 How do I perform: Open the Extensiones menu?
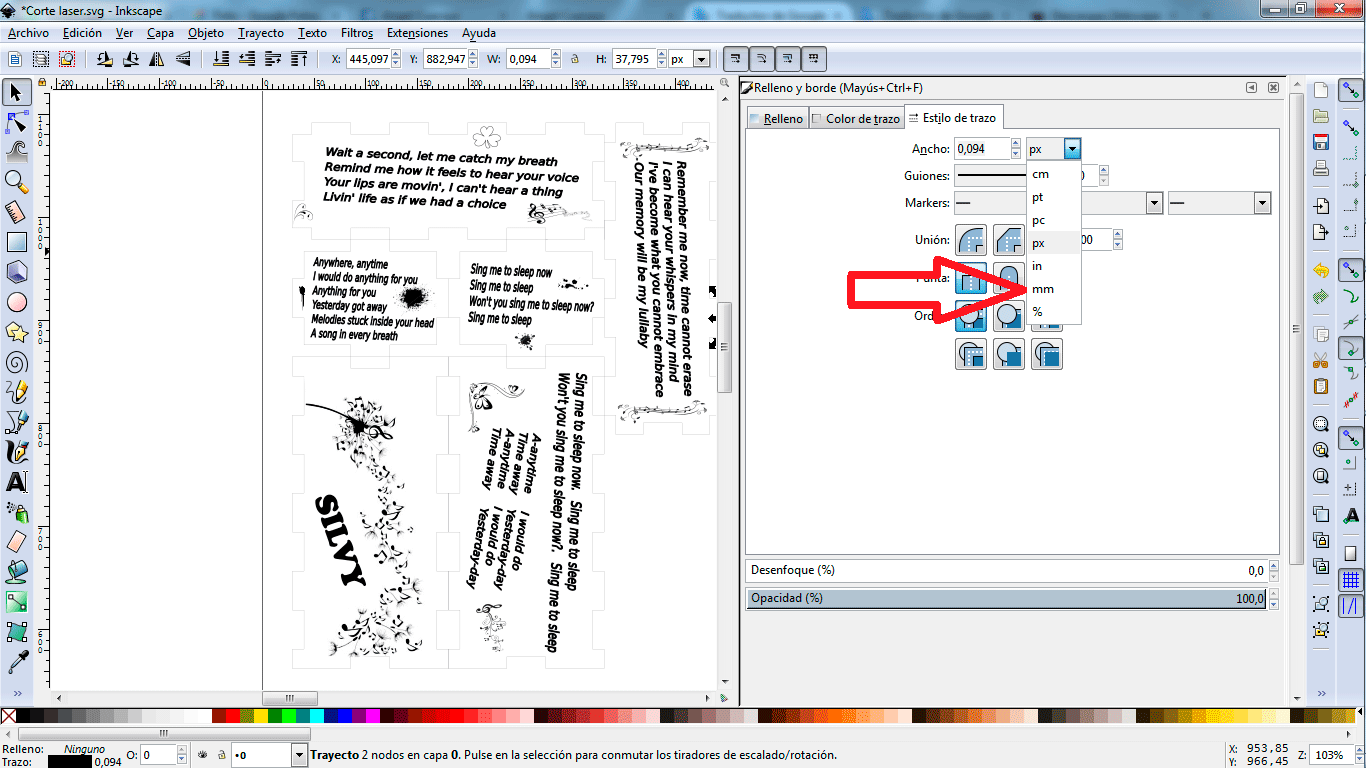418,32
